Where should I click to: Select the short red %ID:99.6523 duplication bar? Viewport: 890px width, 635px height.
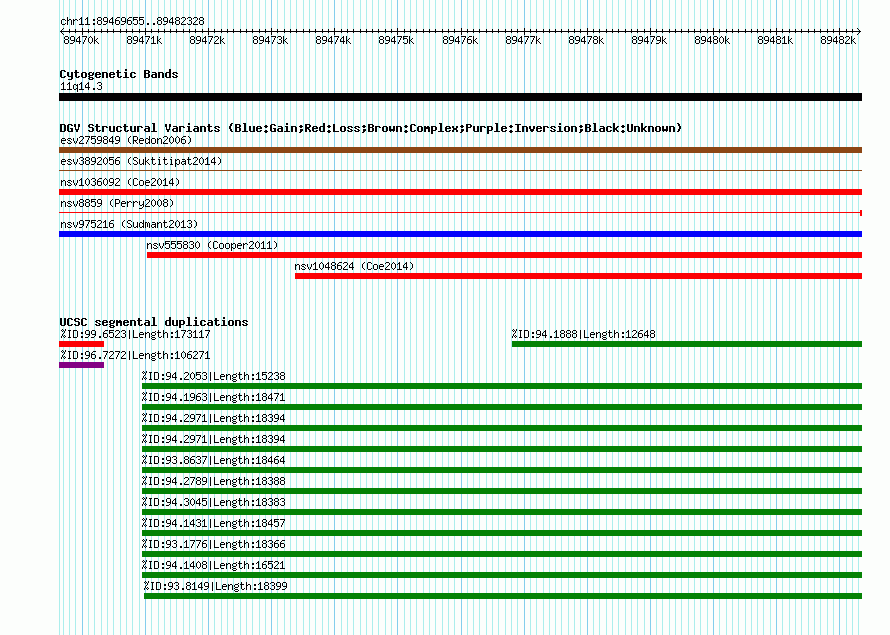82,344
